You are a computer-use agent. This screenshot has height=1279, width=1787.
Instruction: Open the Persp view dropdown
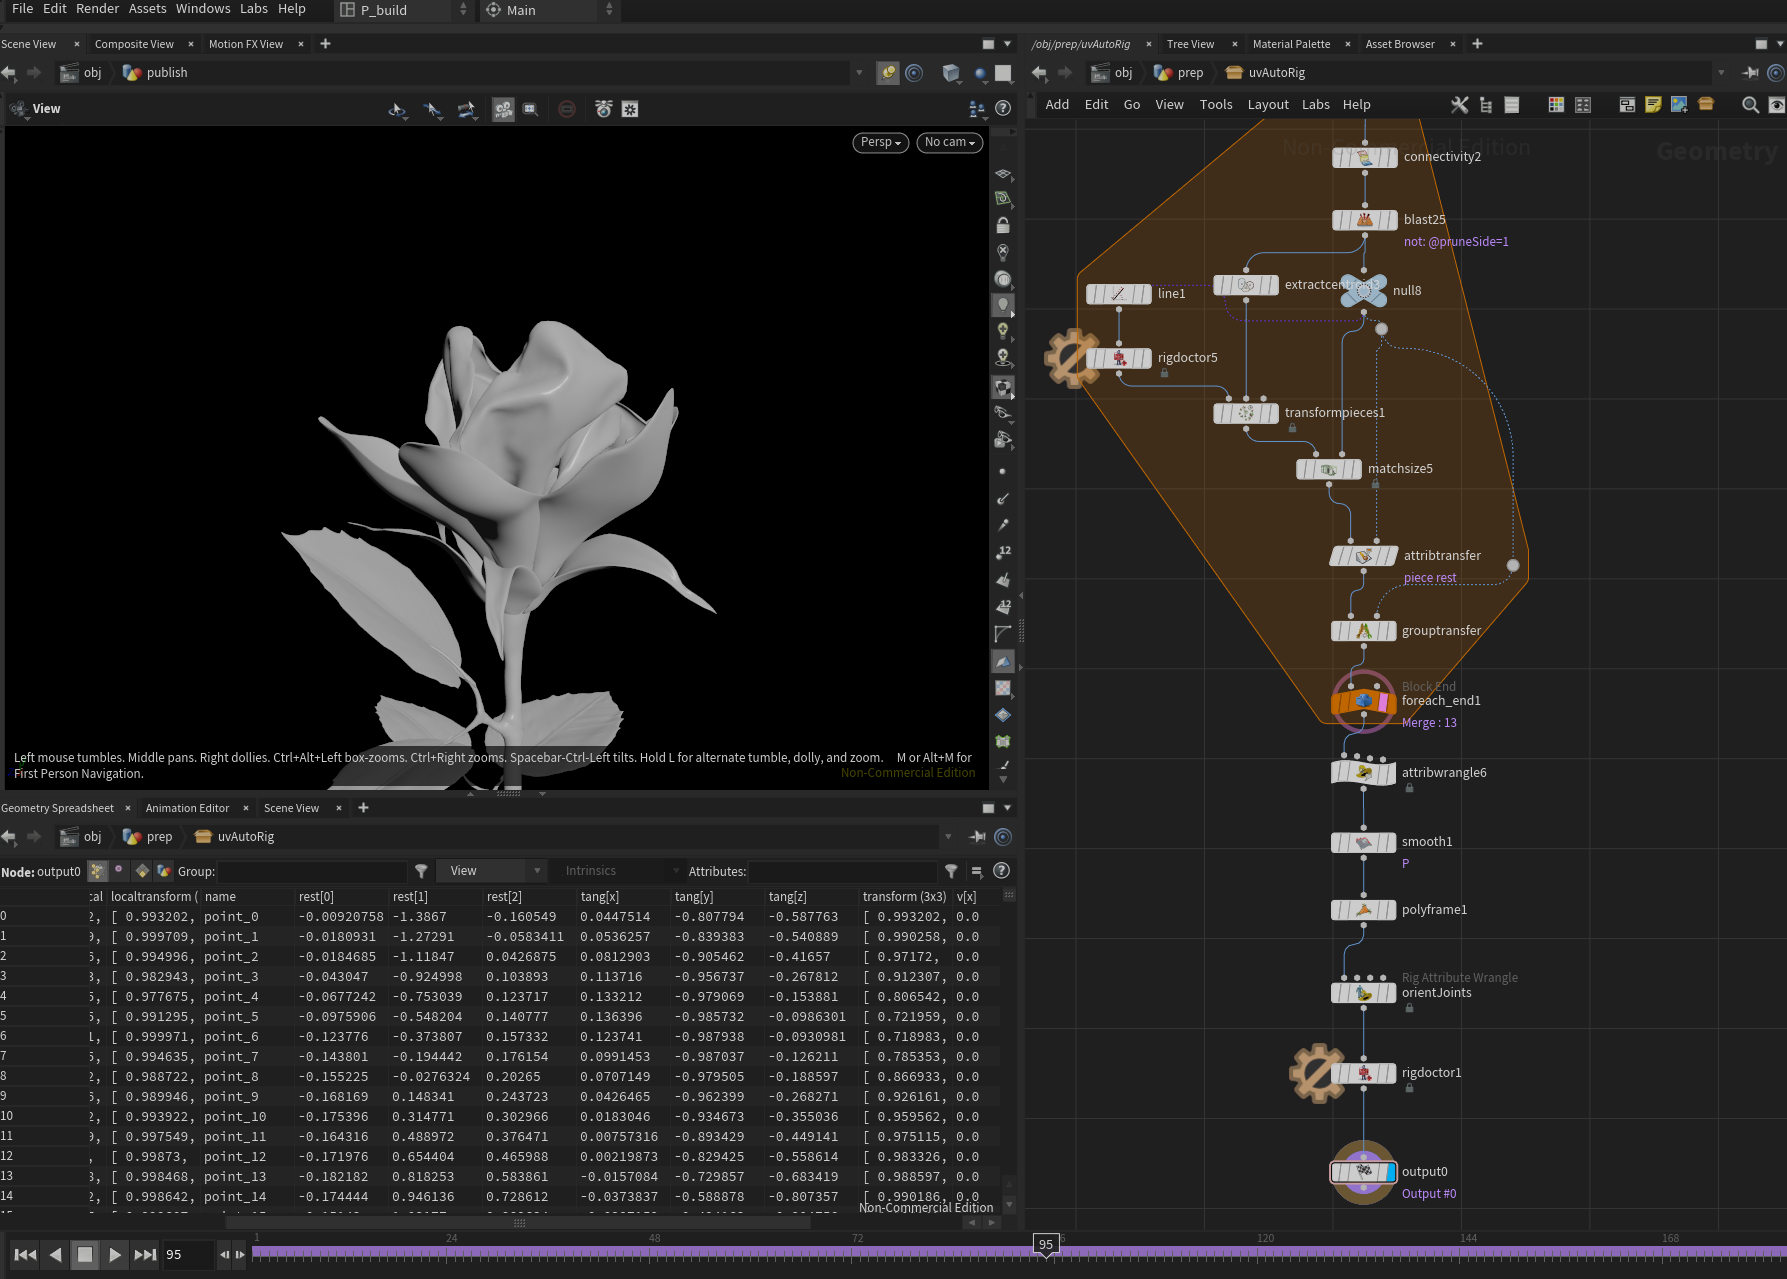[879, 142]
